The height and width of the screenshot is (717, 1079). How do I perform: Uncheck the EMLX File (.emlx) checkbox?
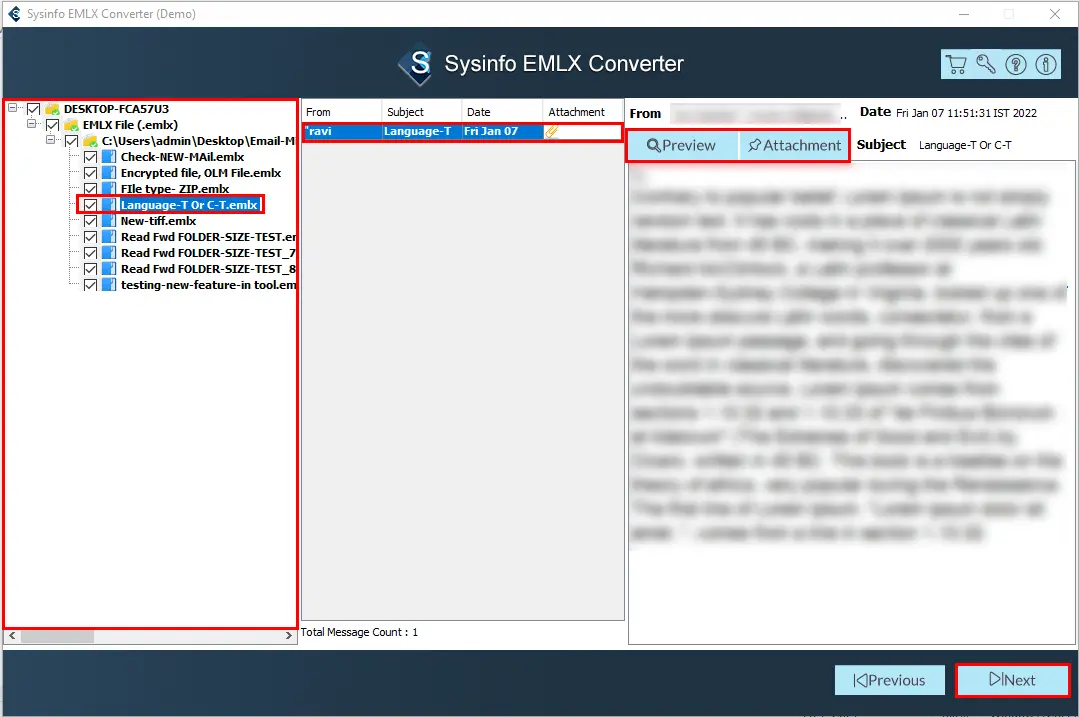point(52,125)
